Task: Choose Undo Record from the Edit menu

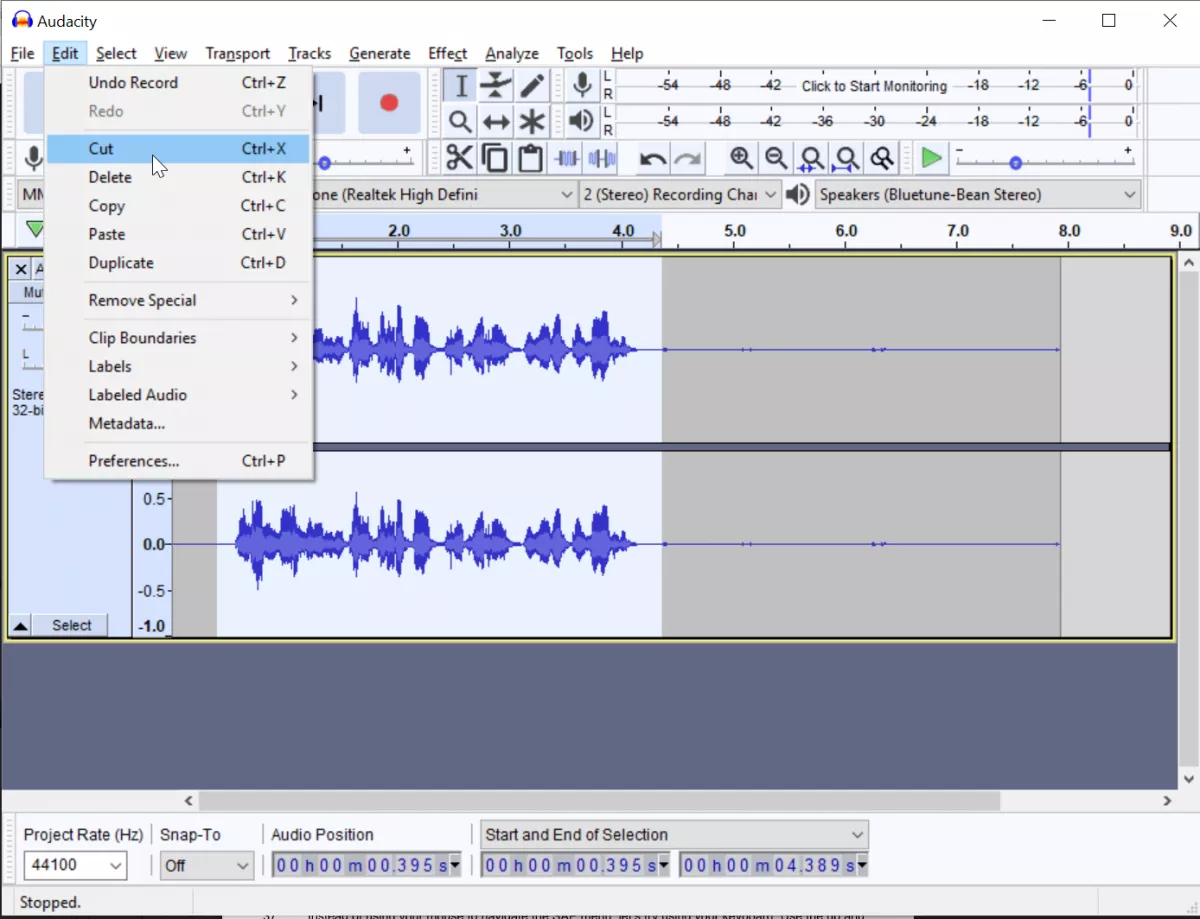Action: 179,83
